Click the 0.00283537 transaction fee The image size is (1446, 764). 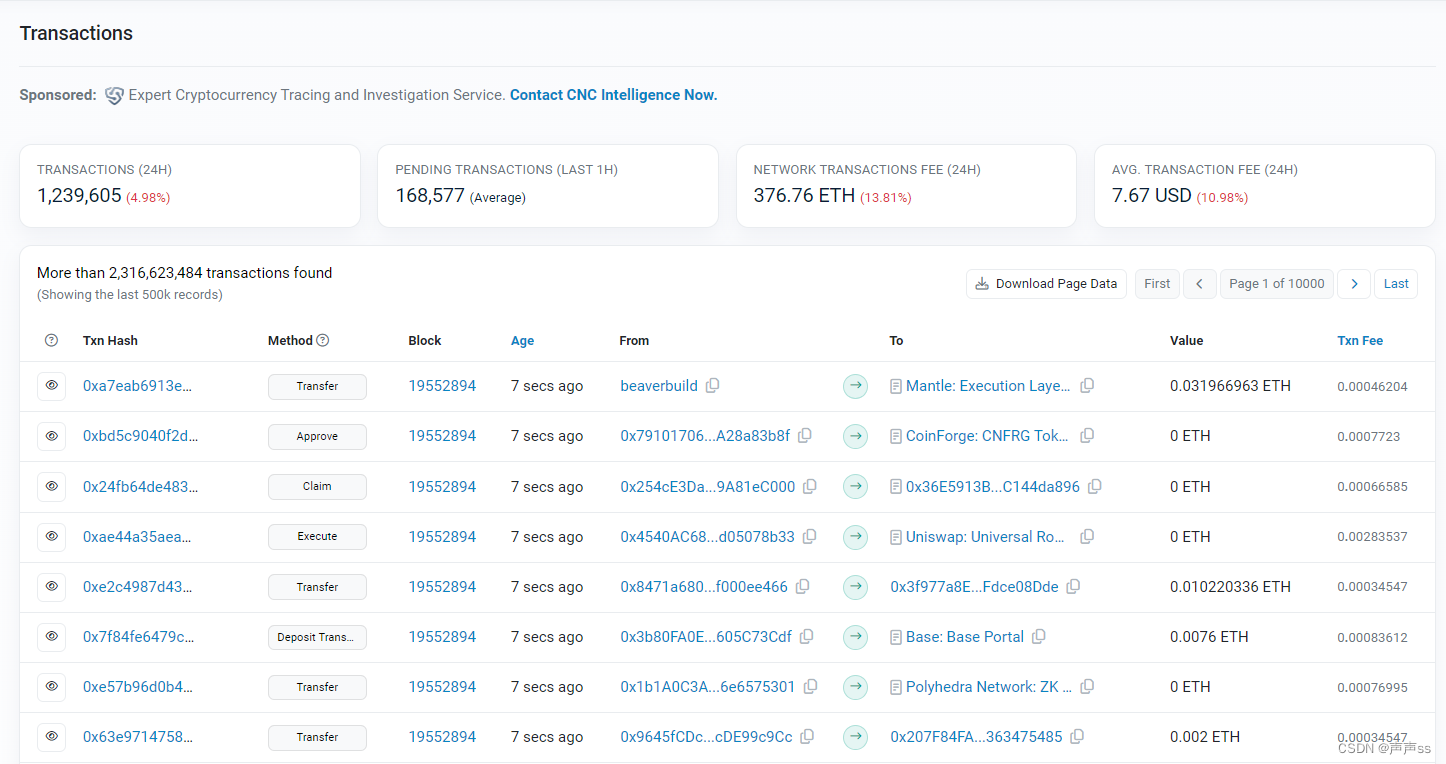click(x=1372, y=536)
